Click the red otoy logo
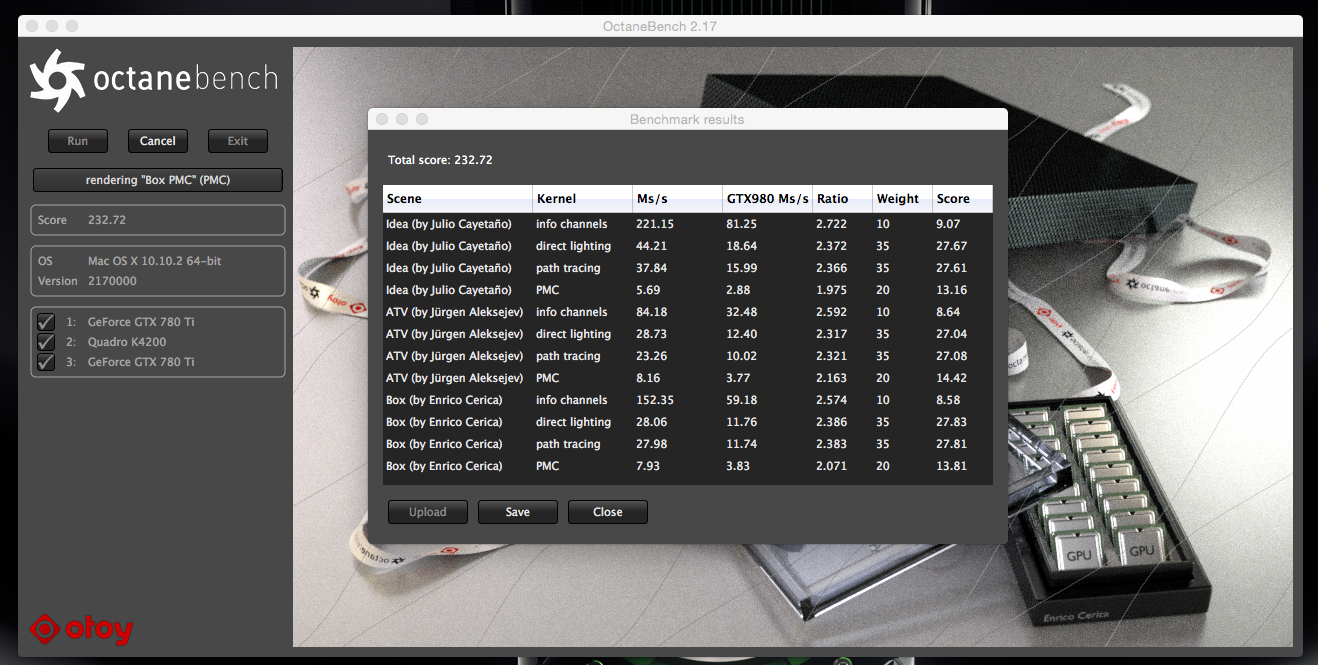The height and width of the screenshot is (665, 1318). [81, 629]
